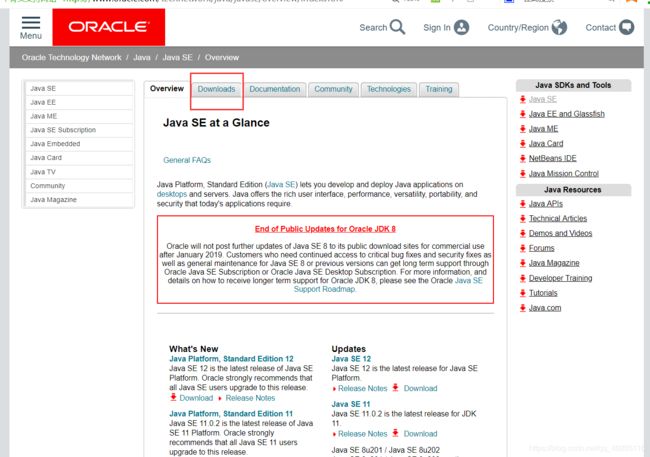Open Release Notes in Java SE 12 Updates
The height and width of the screenshot is (457, 650).
point(363,389)
